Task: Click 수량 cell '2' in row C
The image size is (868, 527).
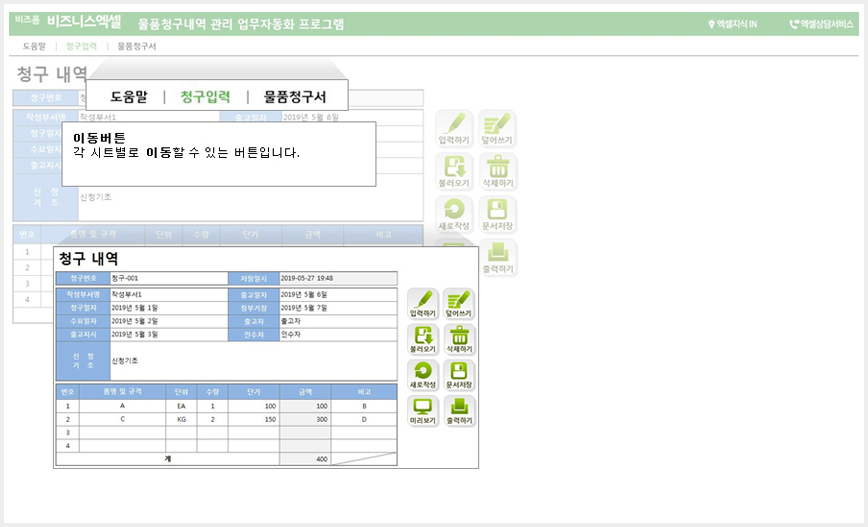Action: 213,419
